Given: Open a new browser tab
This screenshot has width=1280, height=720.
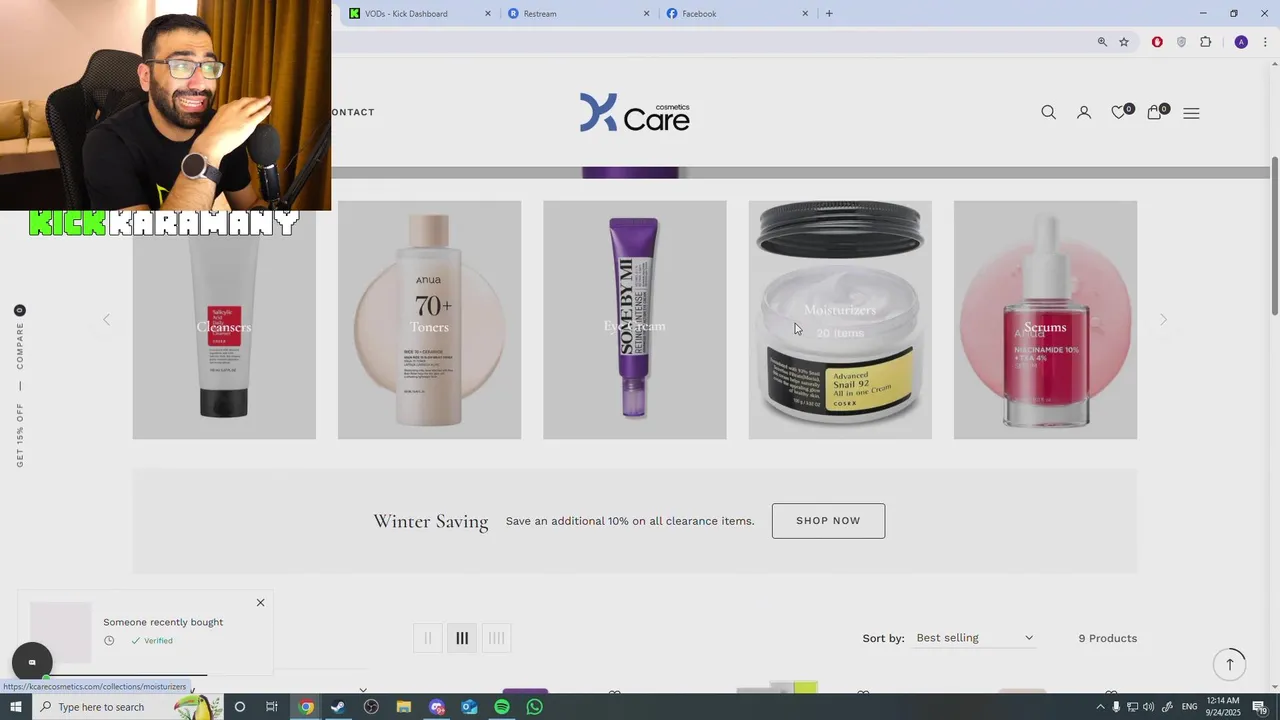Looking at the screenshot, I should click(829, 13).
